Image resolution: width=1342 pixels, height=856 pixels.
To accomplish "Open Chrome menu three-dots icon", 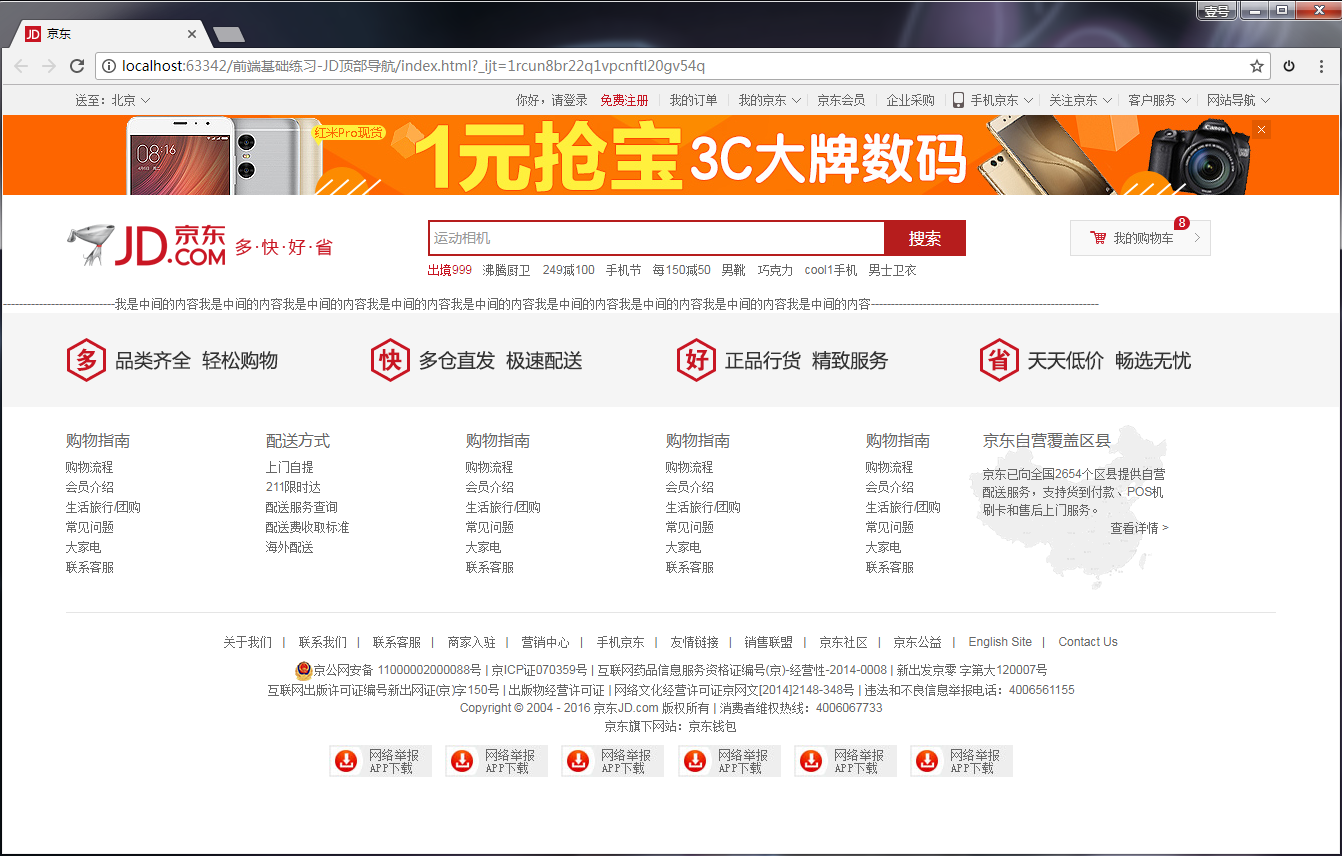I will tap(1319, 66).
